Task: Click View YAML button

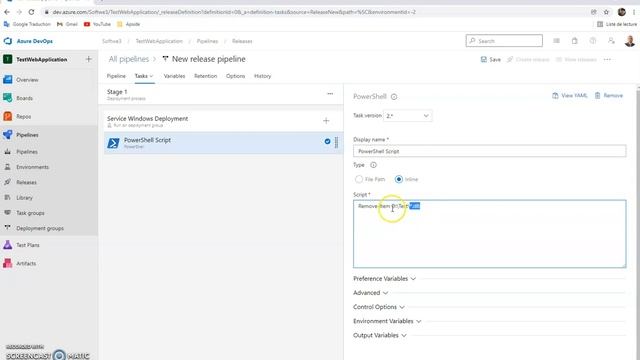Action: click(569, 96)
